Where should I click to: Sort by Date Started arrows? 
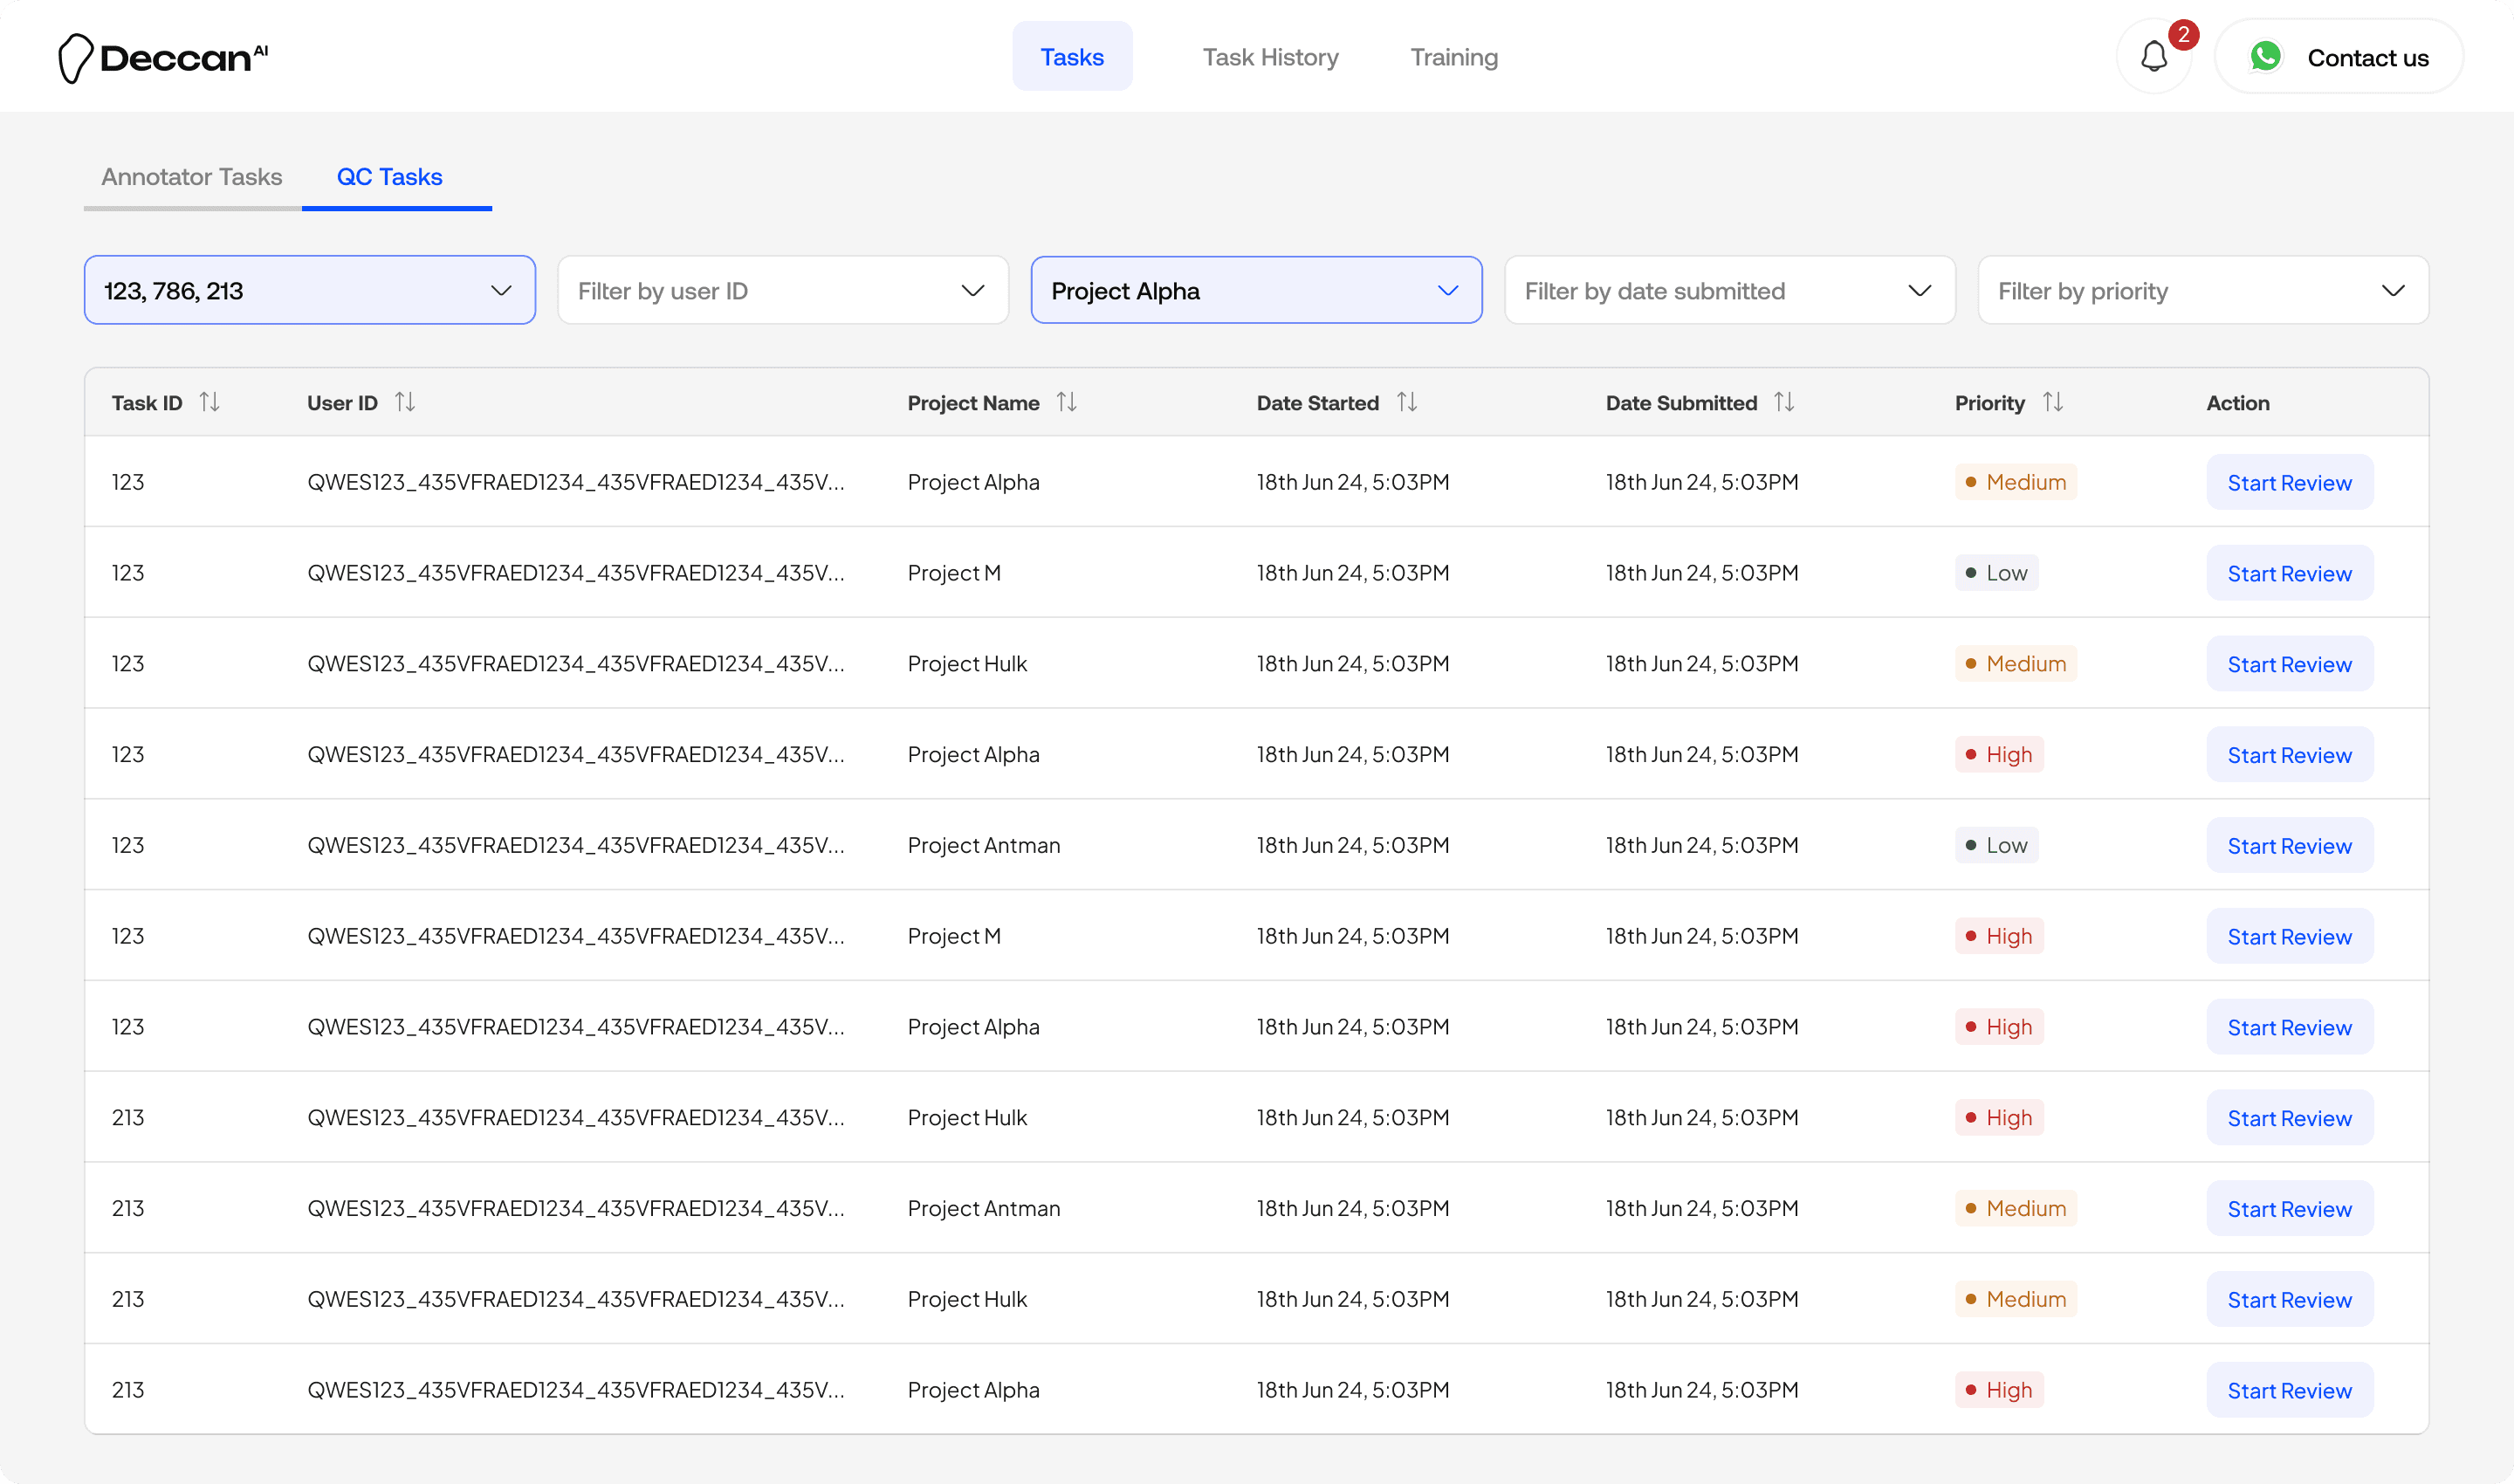(1407, 402)
